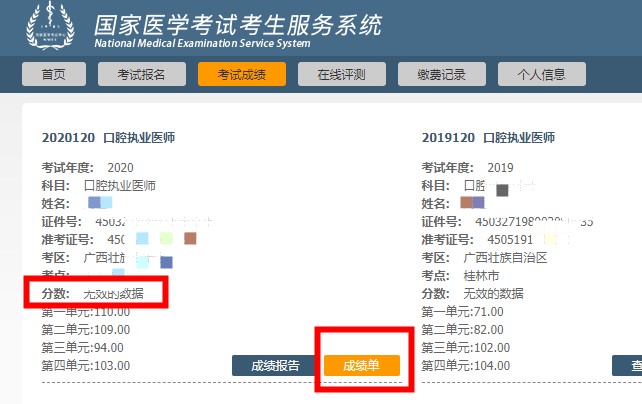The width and height of the screenshot is (642, 404).
Task: Open the 缴费记录 tab
Action: coord(441,75)
